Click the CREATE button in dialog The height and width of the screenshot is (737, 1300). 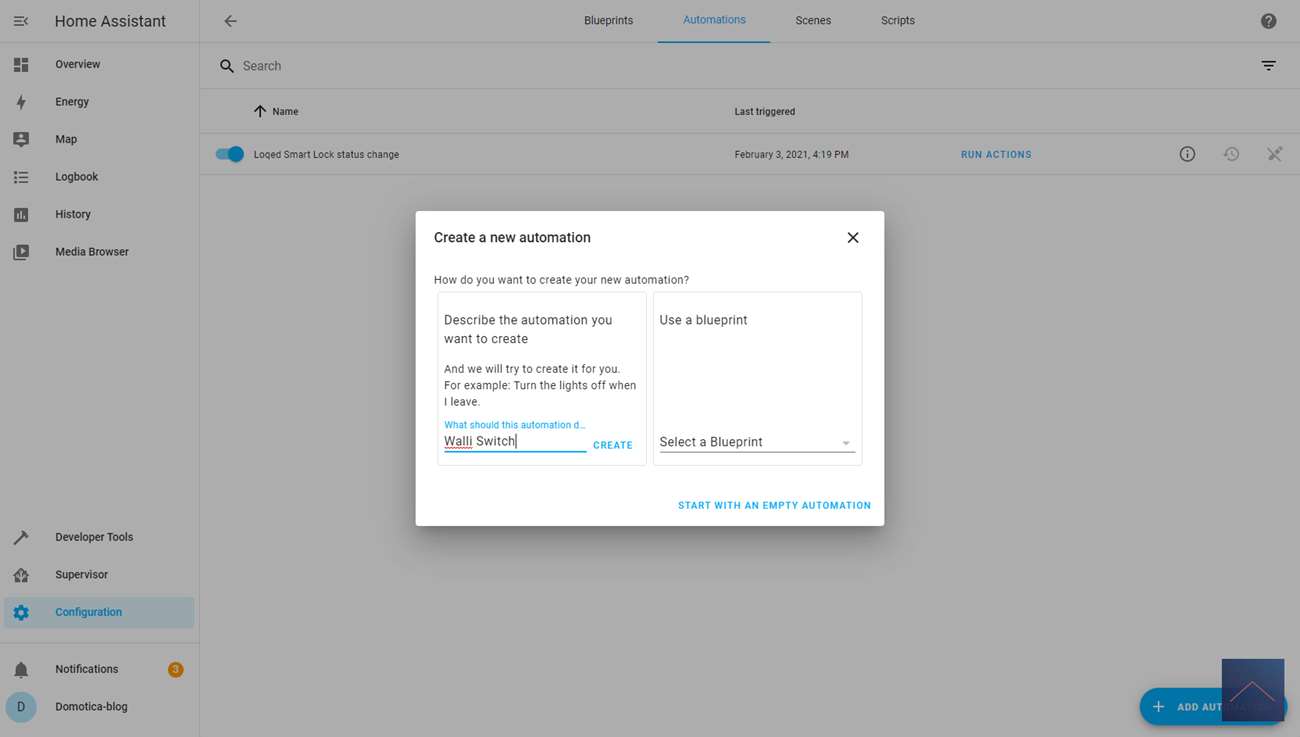tap(612, 445)
